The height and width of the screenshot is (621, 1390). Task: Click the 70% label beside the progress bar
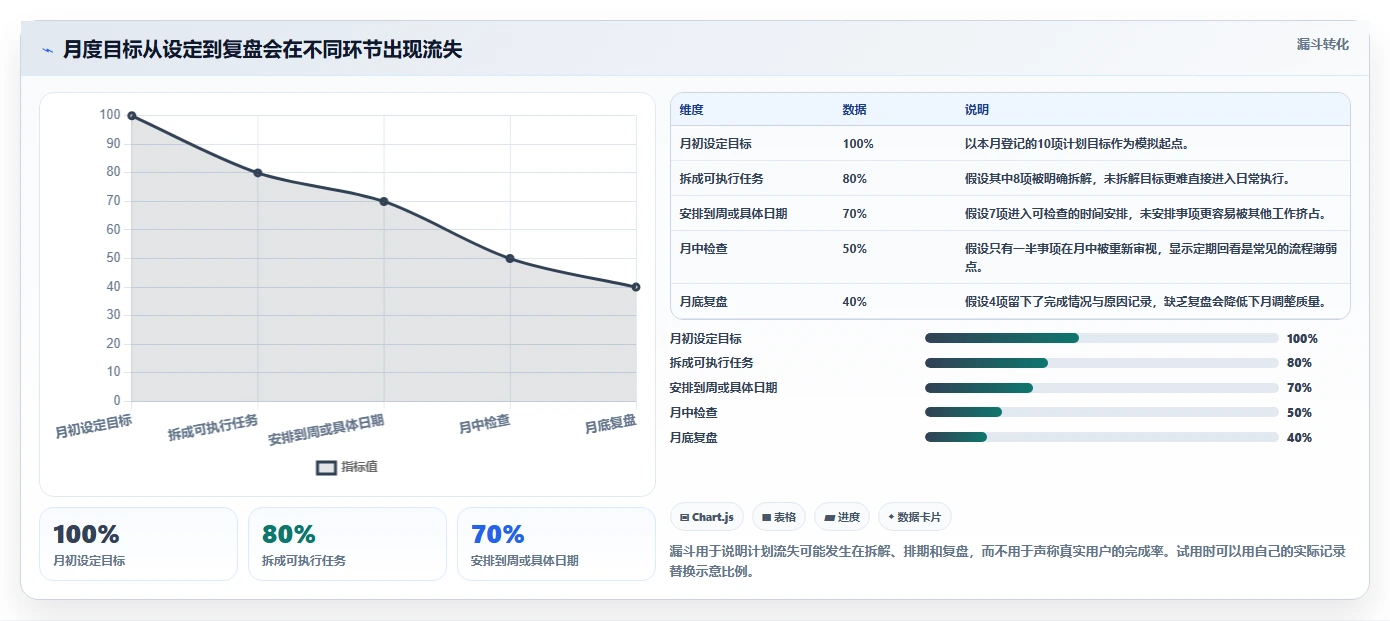point(1299,388)
